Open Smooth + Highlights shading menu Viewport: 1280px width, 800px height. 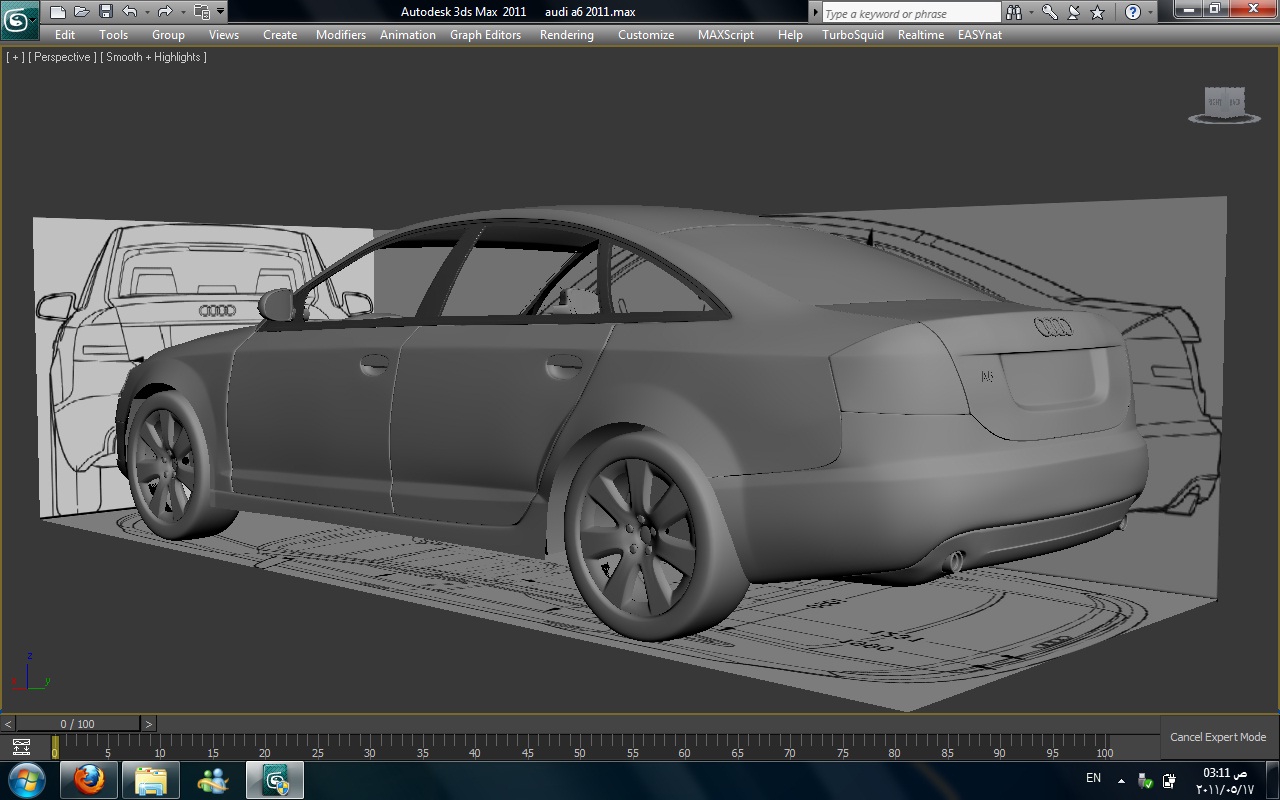click(153, 57)
